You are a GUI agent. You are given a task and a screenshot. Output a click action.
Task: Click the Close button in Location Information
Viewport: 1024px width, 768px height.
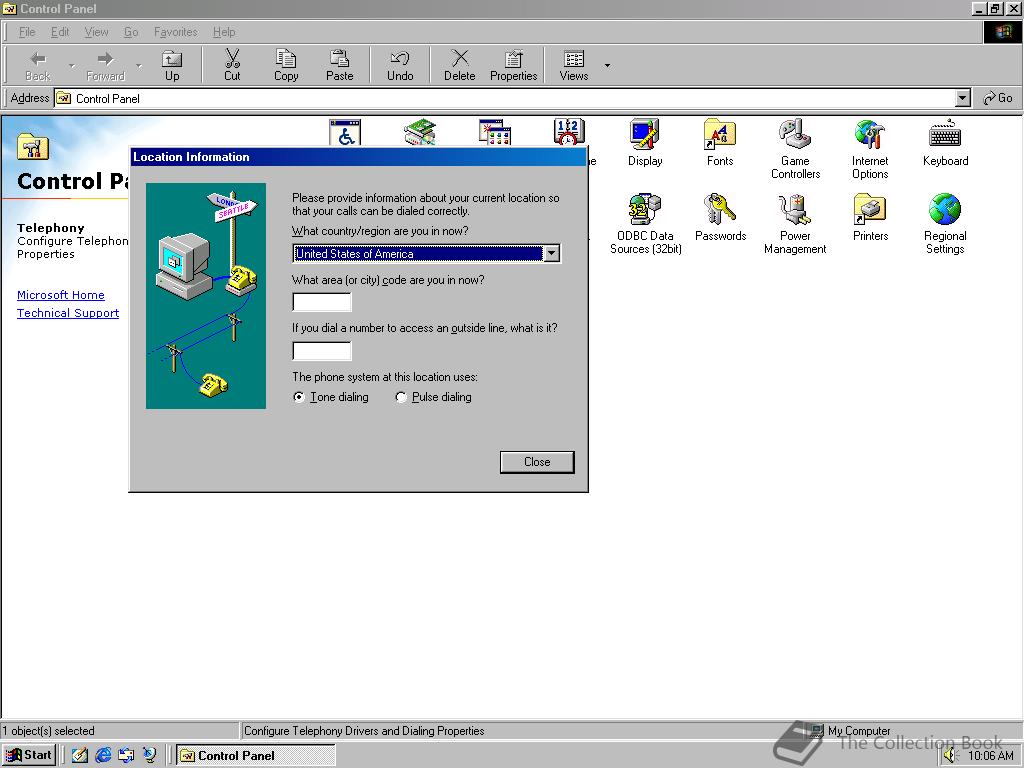pos(537,462)
